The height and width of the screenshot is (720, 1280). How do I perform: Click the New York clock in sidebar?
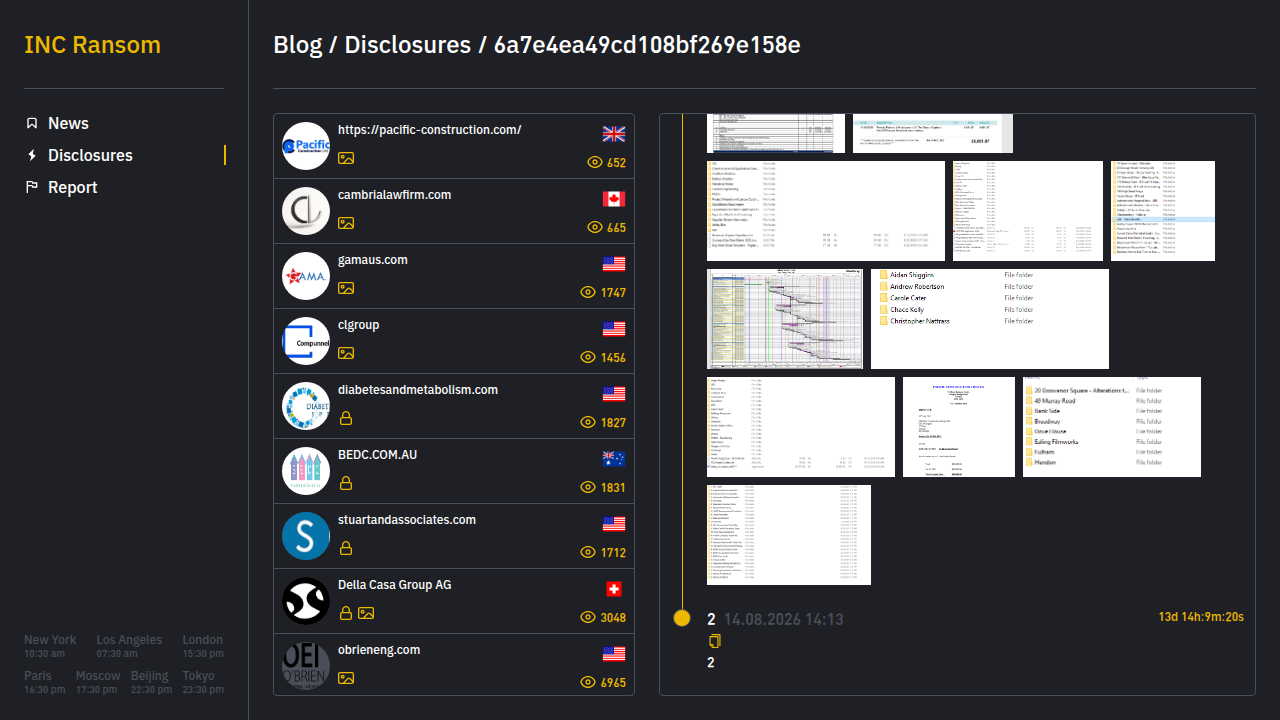pos(50,646)
